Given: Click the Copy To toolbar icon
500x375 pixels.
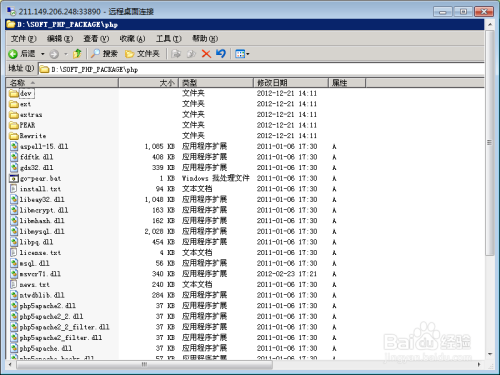Looking at the screenshot, I should (191, 54).
